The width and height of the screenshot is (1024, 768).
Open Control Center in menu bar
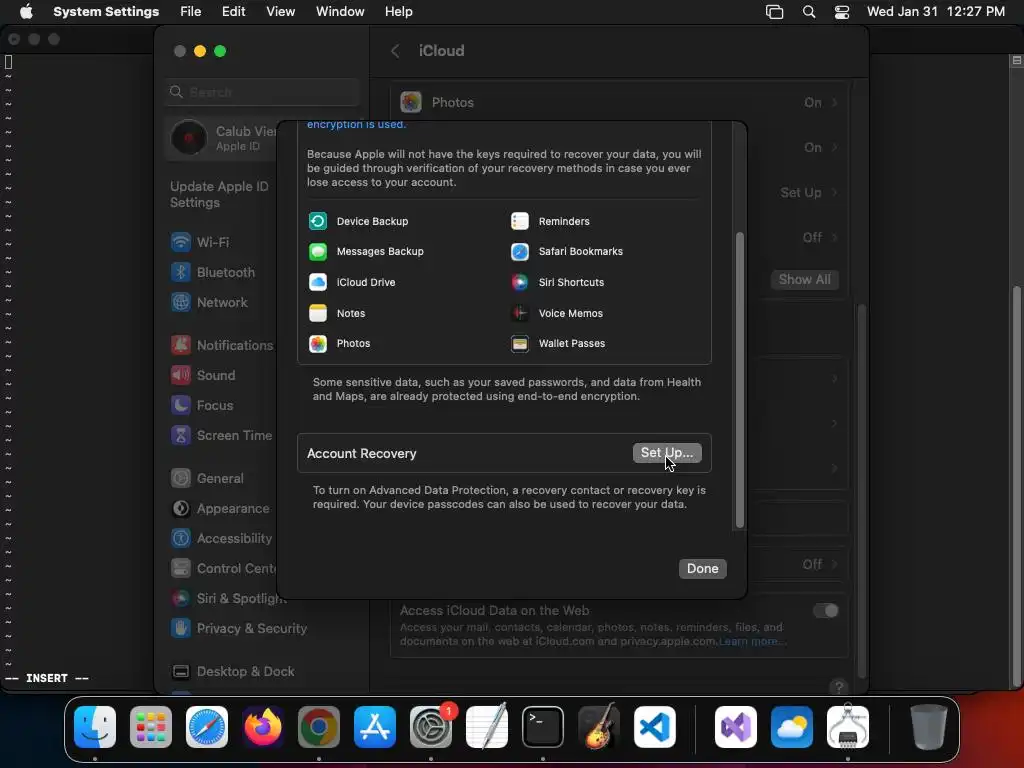[x=842, y=12]
